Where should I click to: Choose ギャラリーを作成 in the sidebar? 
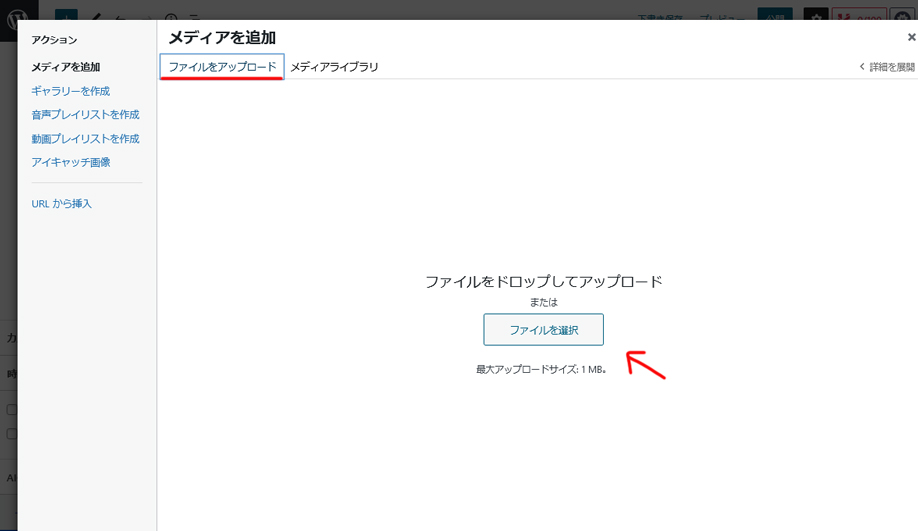pos(70,91)
